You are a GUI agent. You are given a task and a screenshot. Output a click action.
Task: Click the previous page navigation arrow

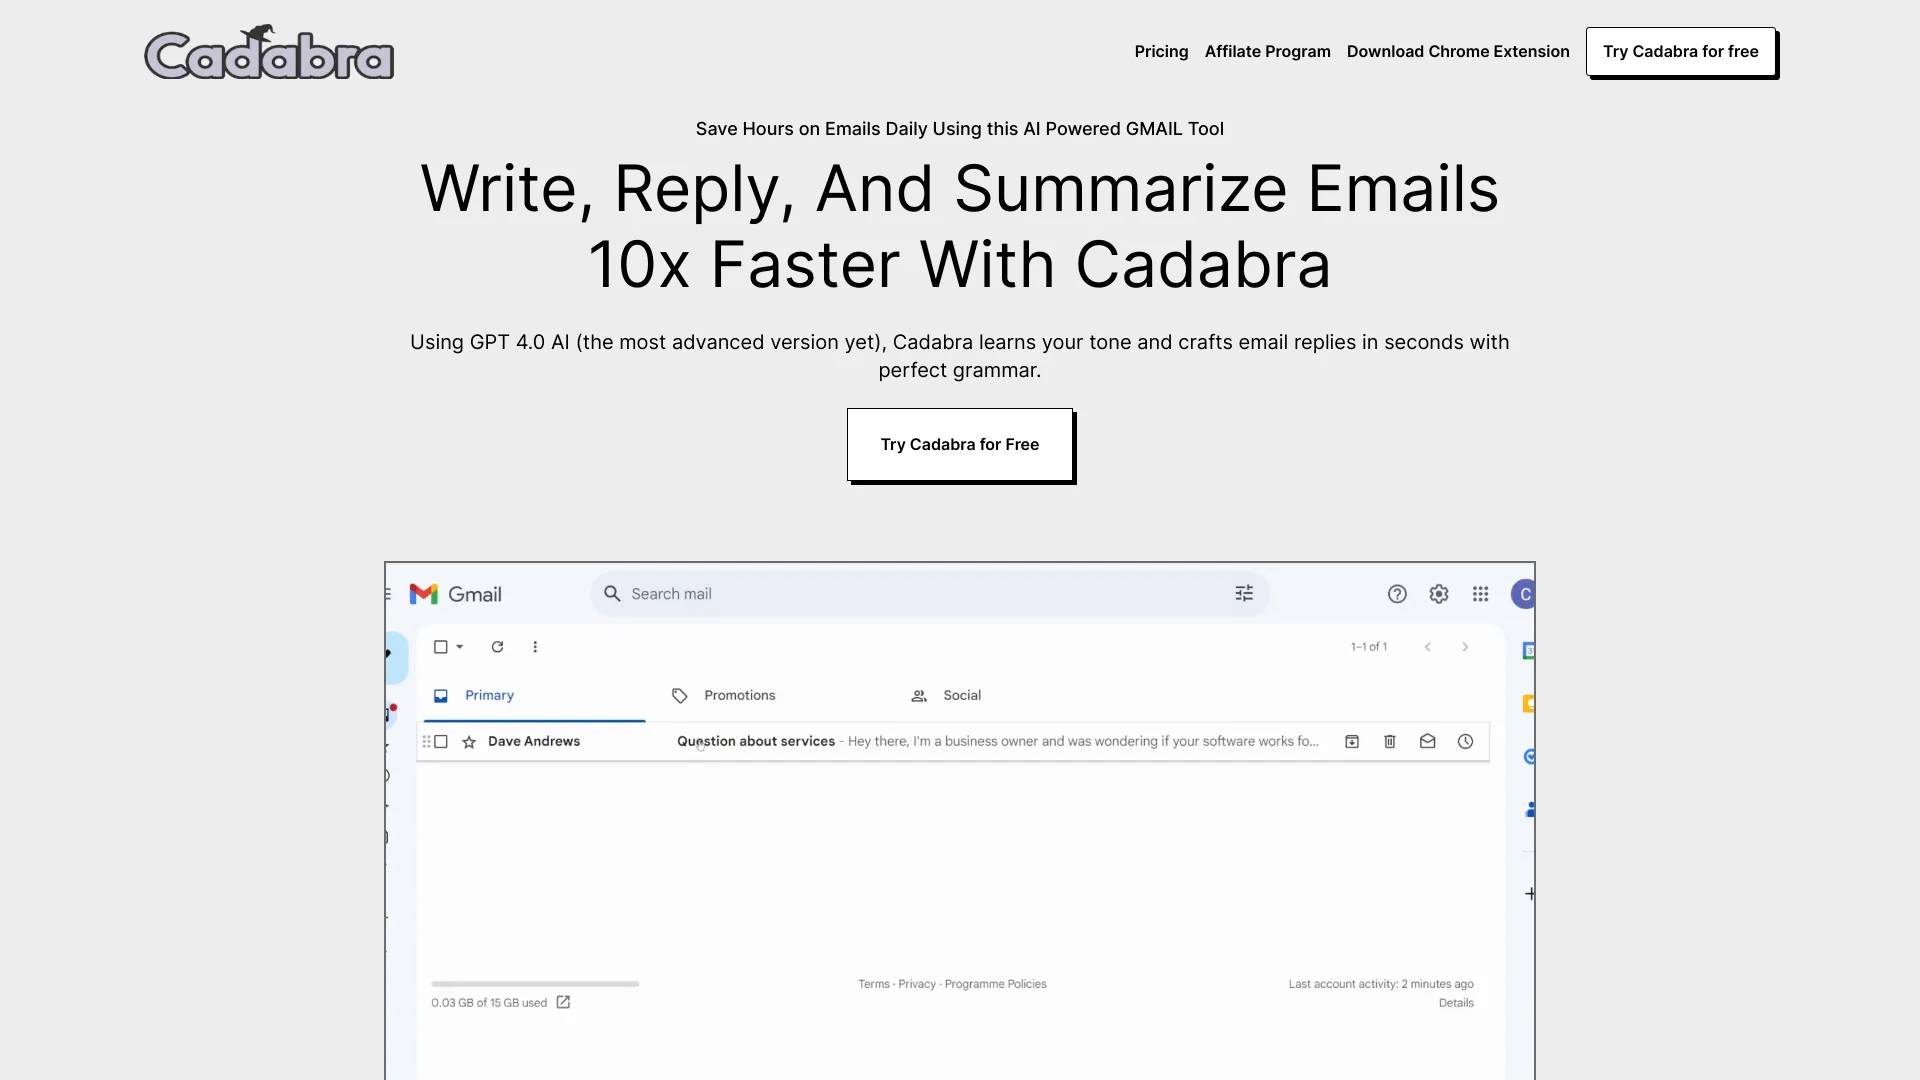click(1428, 645)
